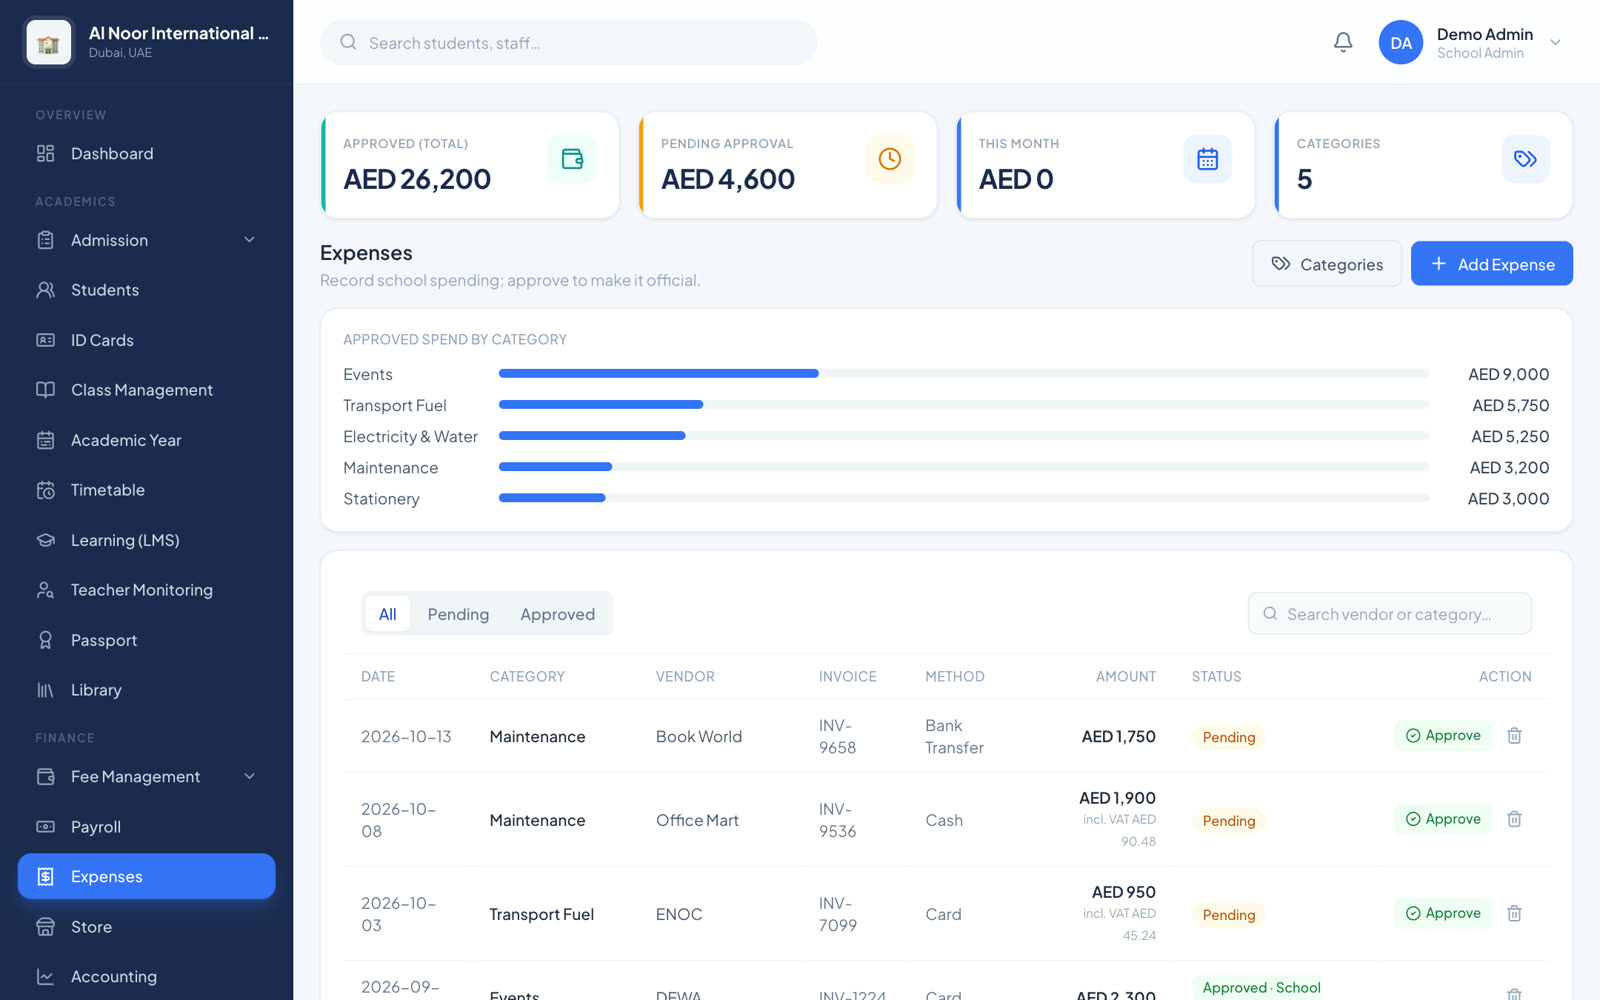Approve the Book World AED 1,750 expense
Screen dimensions: 1600x1000
point(1443,735)
